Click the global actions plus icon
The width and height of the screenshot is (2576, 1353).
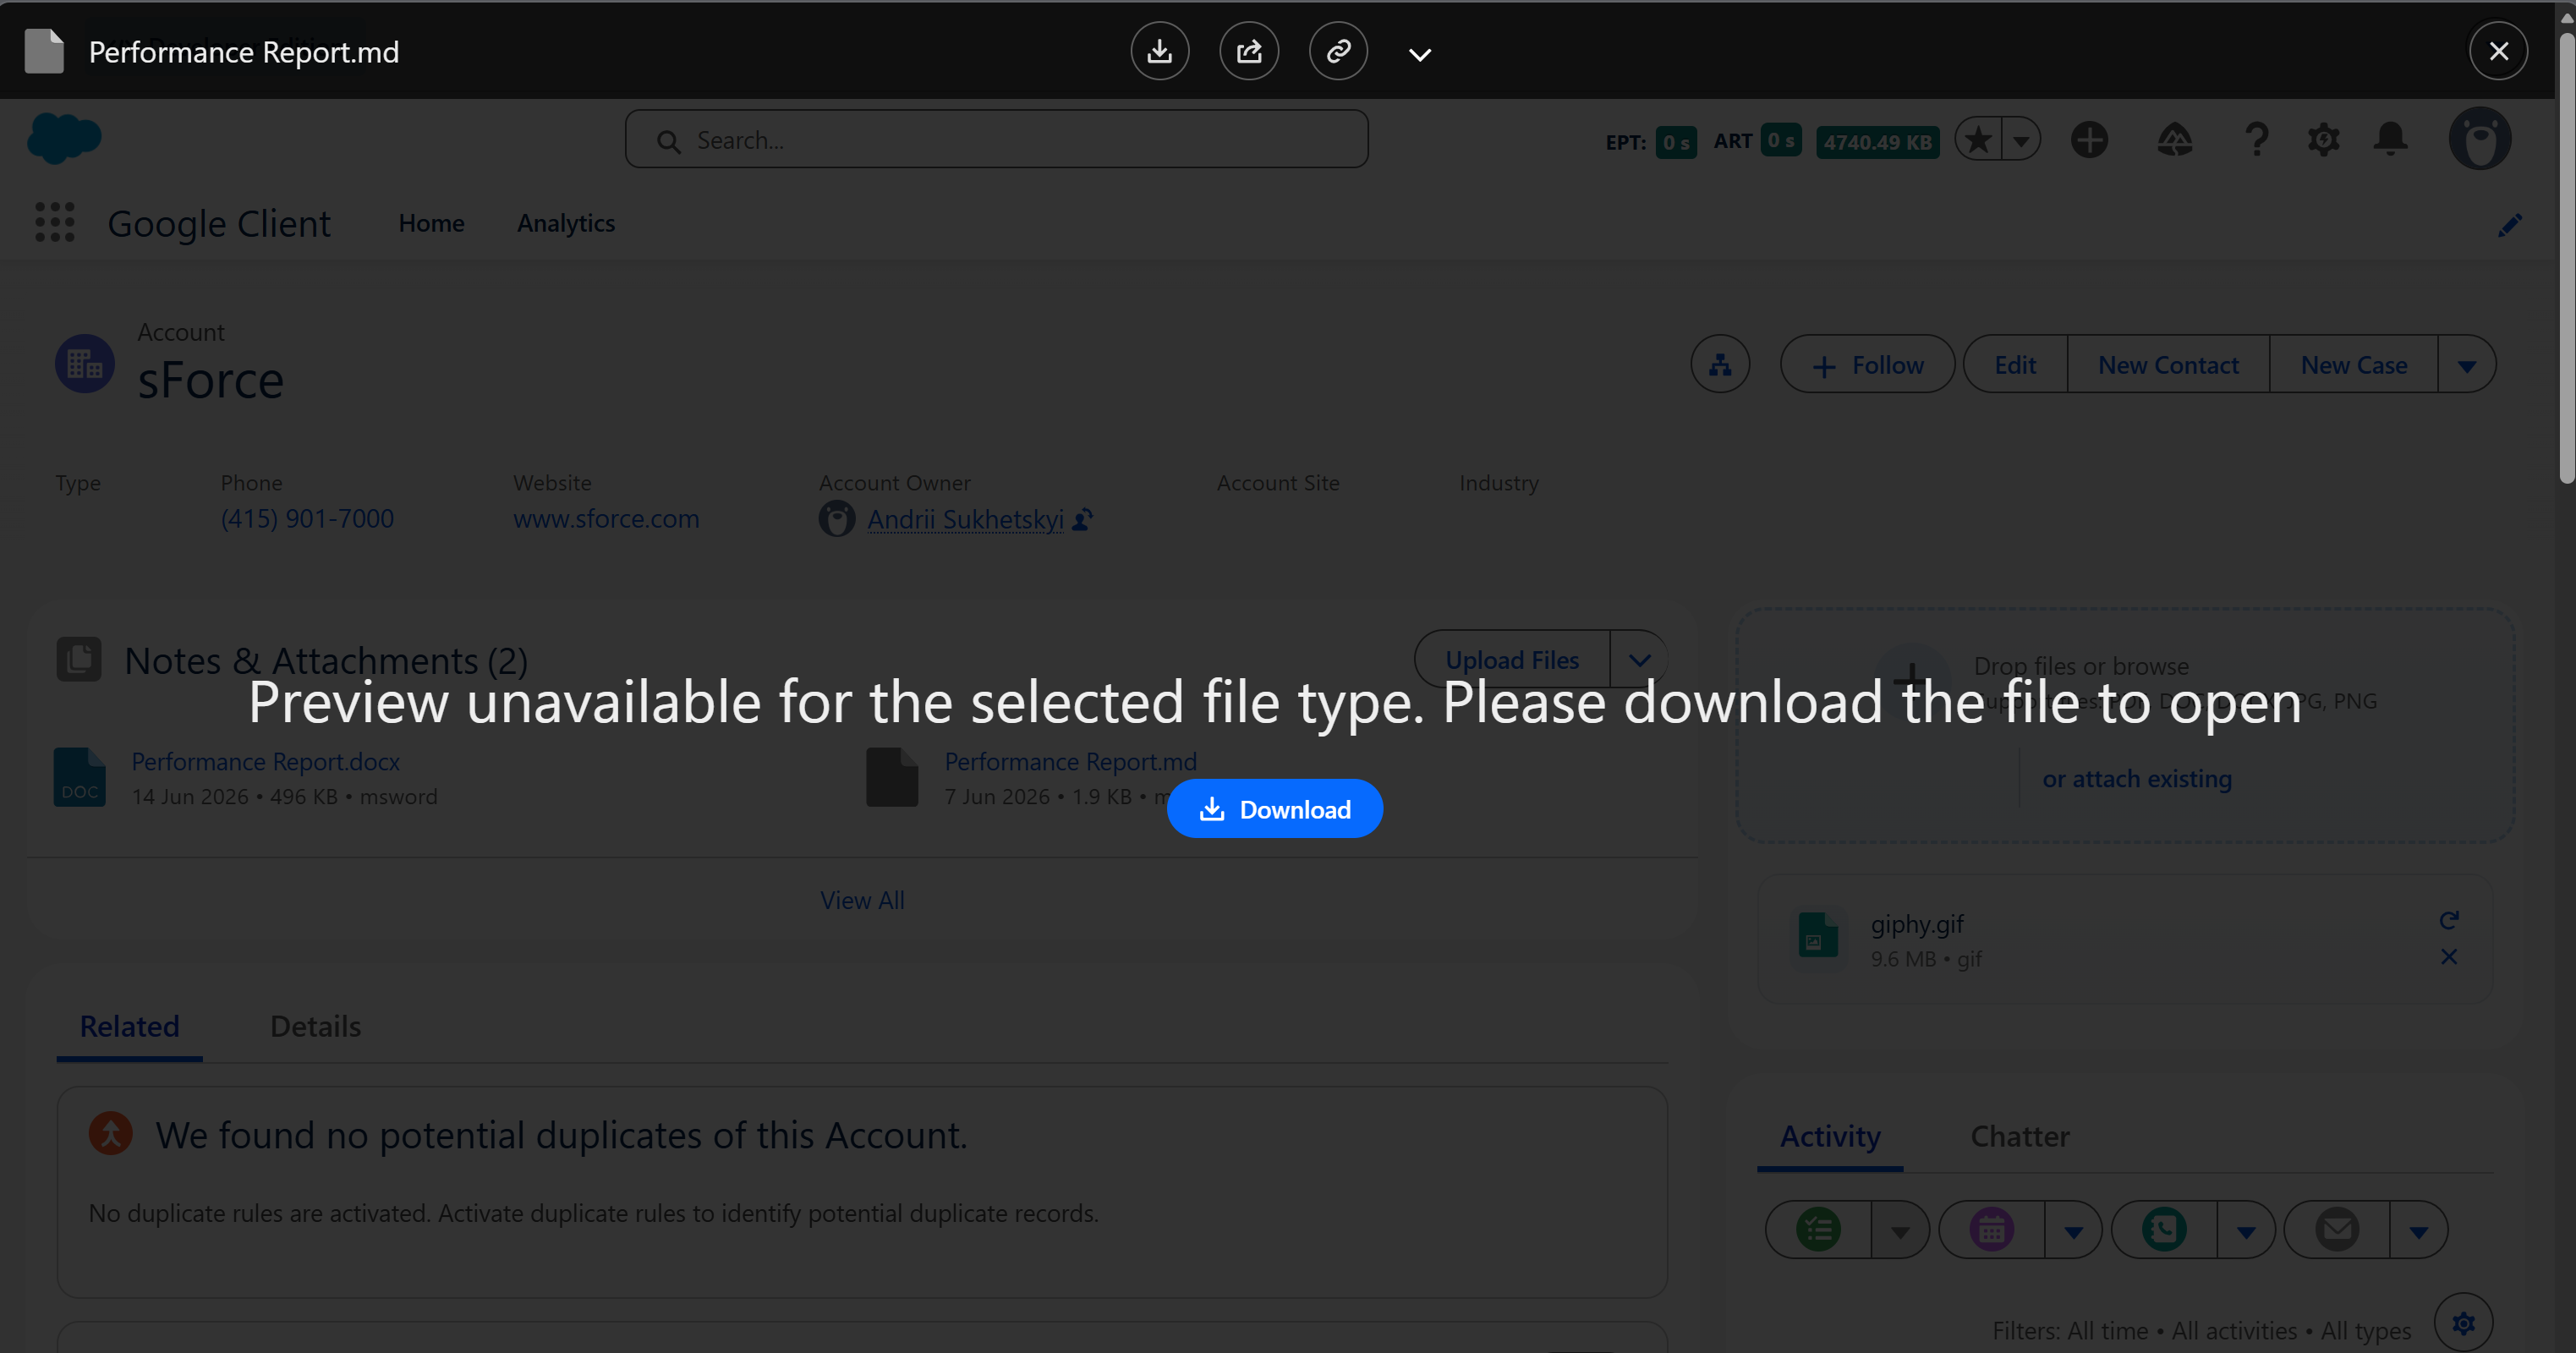tap(2089, 139)
